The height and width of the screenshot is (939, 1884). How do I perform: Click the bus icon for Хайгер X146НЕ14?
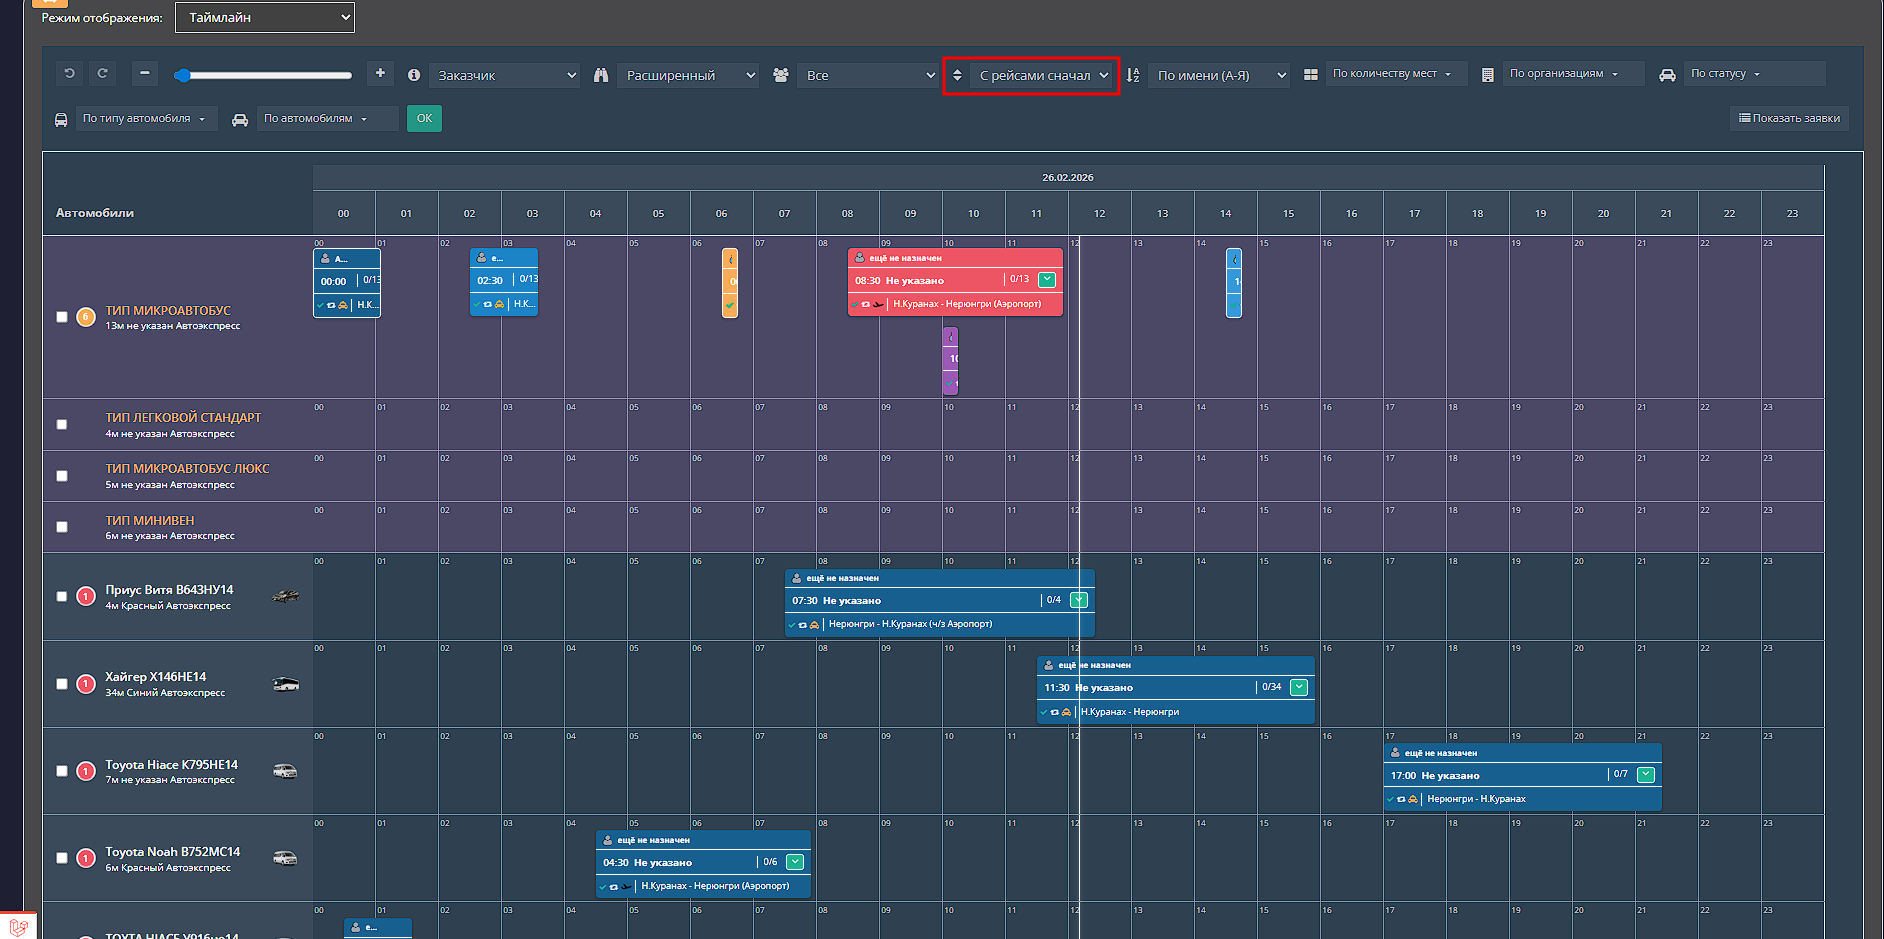coord(286,685)
